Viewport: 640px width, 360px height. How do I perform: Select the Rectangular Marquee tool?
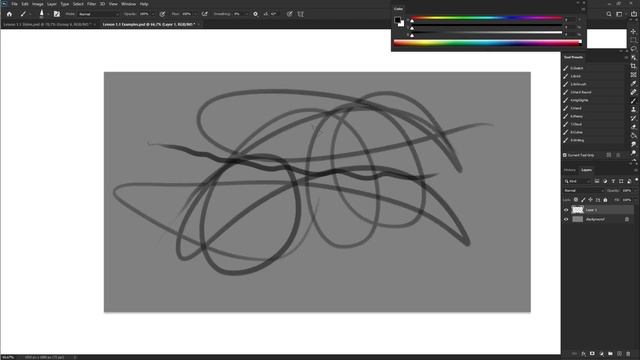click(633, 40)
